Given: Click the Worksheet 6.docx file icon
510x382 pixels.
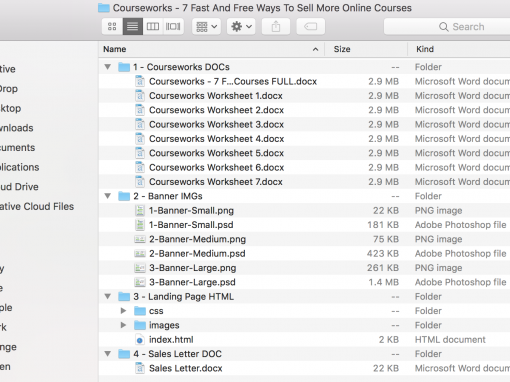Looking at the screenshot, I should coord(140,167).
